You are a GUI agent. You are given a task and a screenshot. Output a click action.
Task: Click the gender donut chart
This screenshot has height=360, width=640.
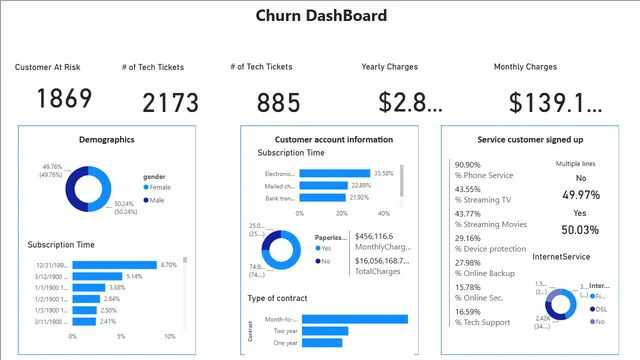88,189
